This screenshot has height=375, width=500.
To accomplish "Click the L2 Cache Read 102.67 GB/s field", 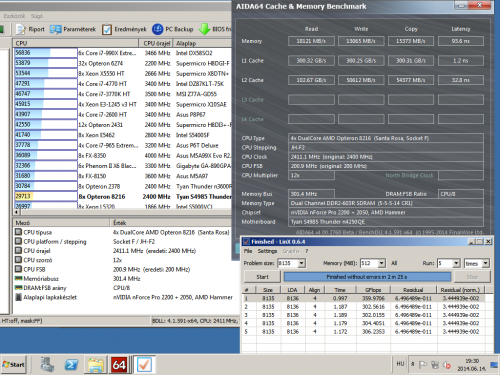I will pyautogui.click(x=311, y=80).
